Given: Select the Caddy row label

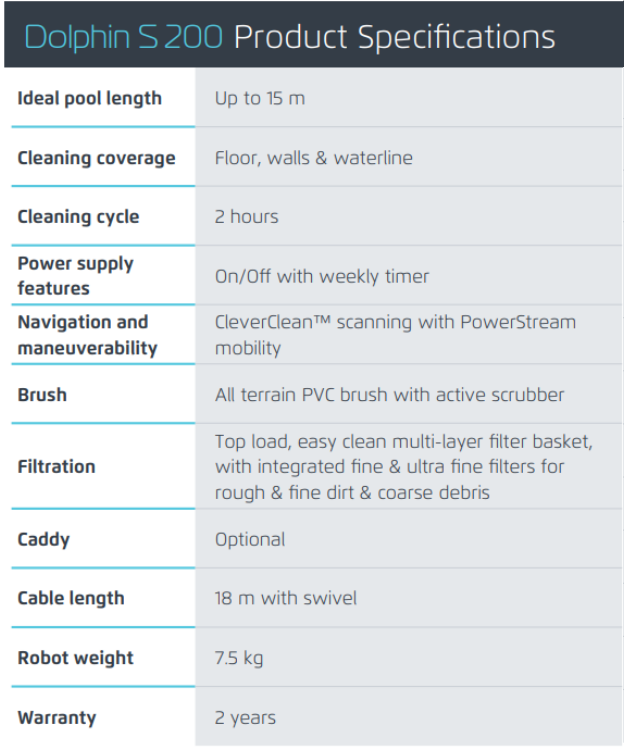Looking at the screenshot, I should (43, 539).
